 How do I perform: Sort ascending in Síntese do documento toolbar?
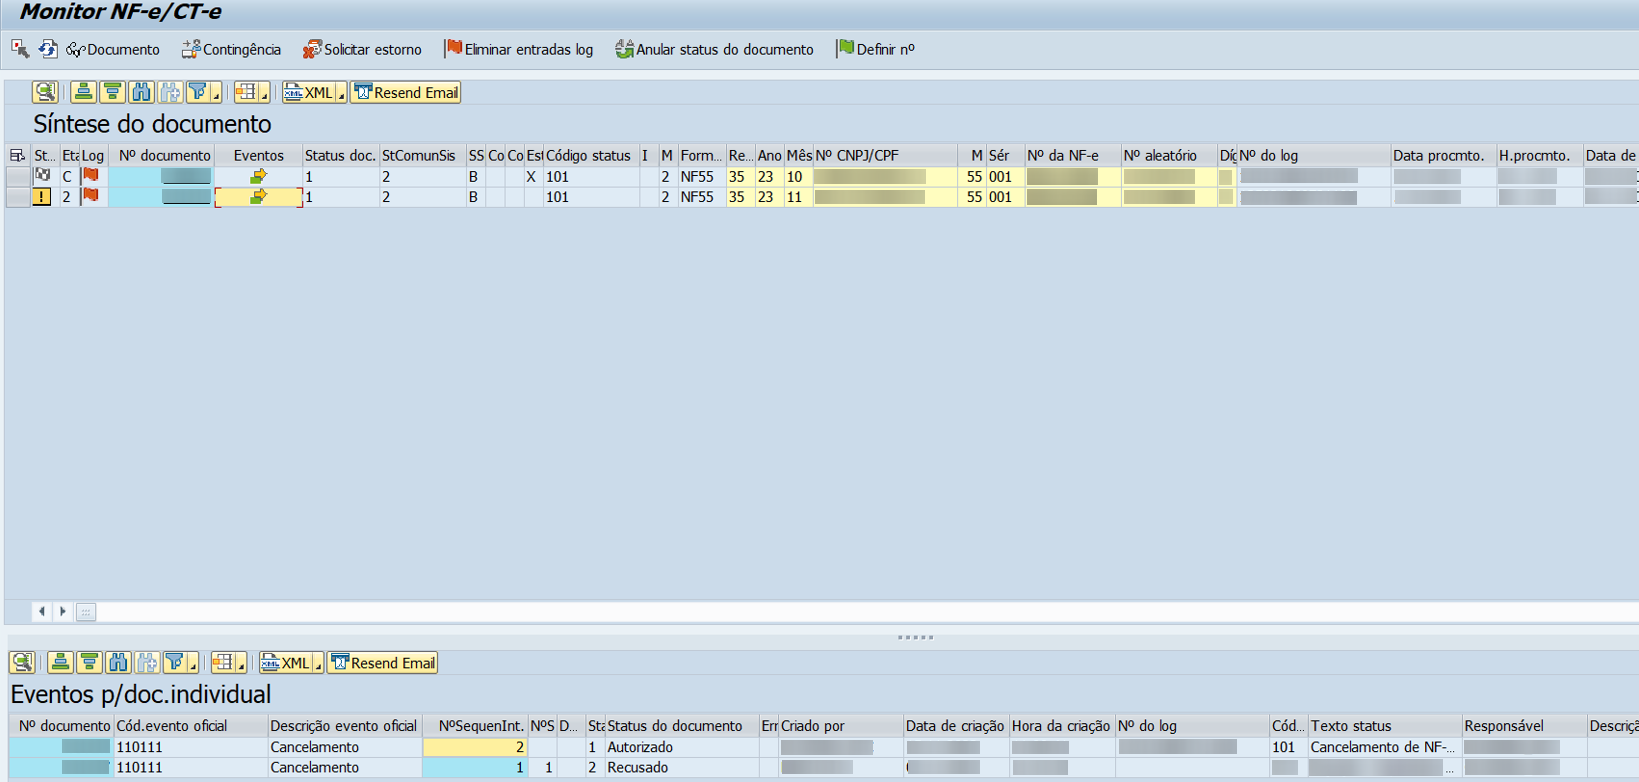pyautogui.click(x=83, y=92)
